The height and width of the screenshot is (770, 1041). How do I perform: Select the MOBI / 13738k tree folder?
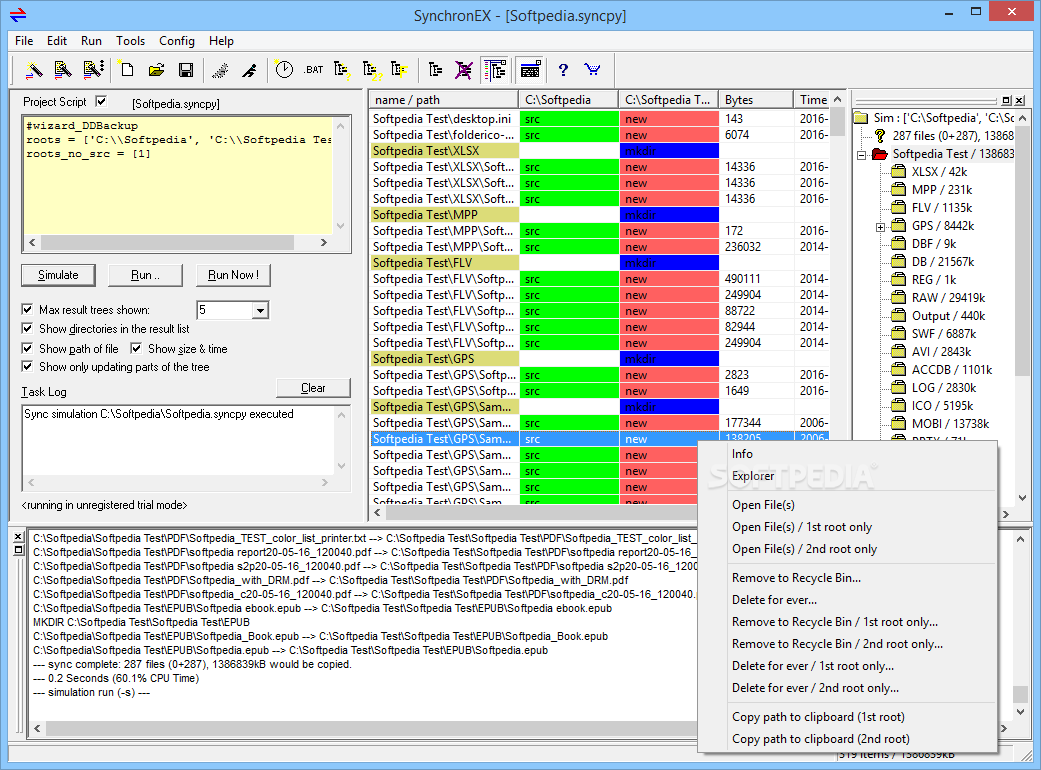950,424
